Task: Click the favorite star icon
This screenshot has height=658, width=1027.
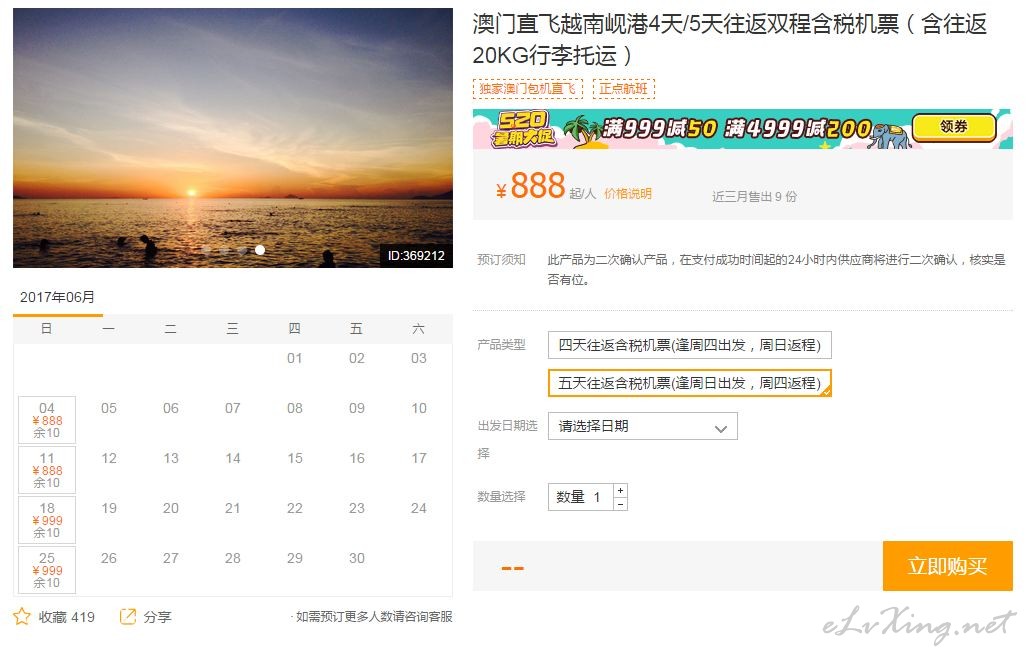Action: tap(22, 616)
